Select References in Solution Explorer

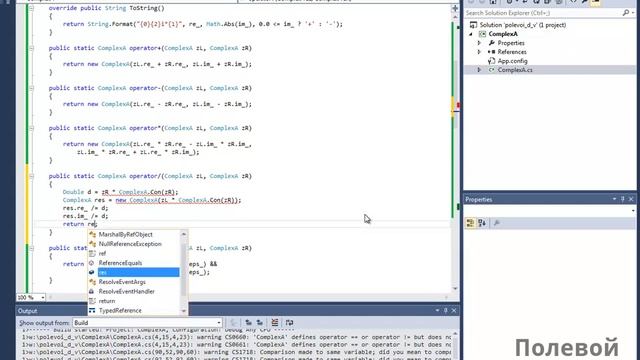512,52
